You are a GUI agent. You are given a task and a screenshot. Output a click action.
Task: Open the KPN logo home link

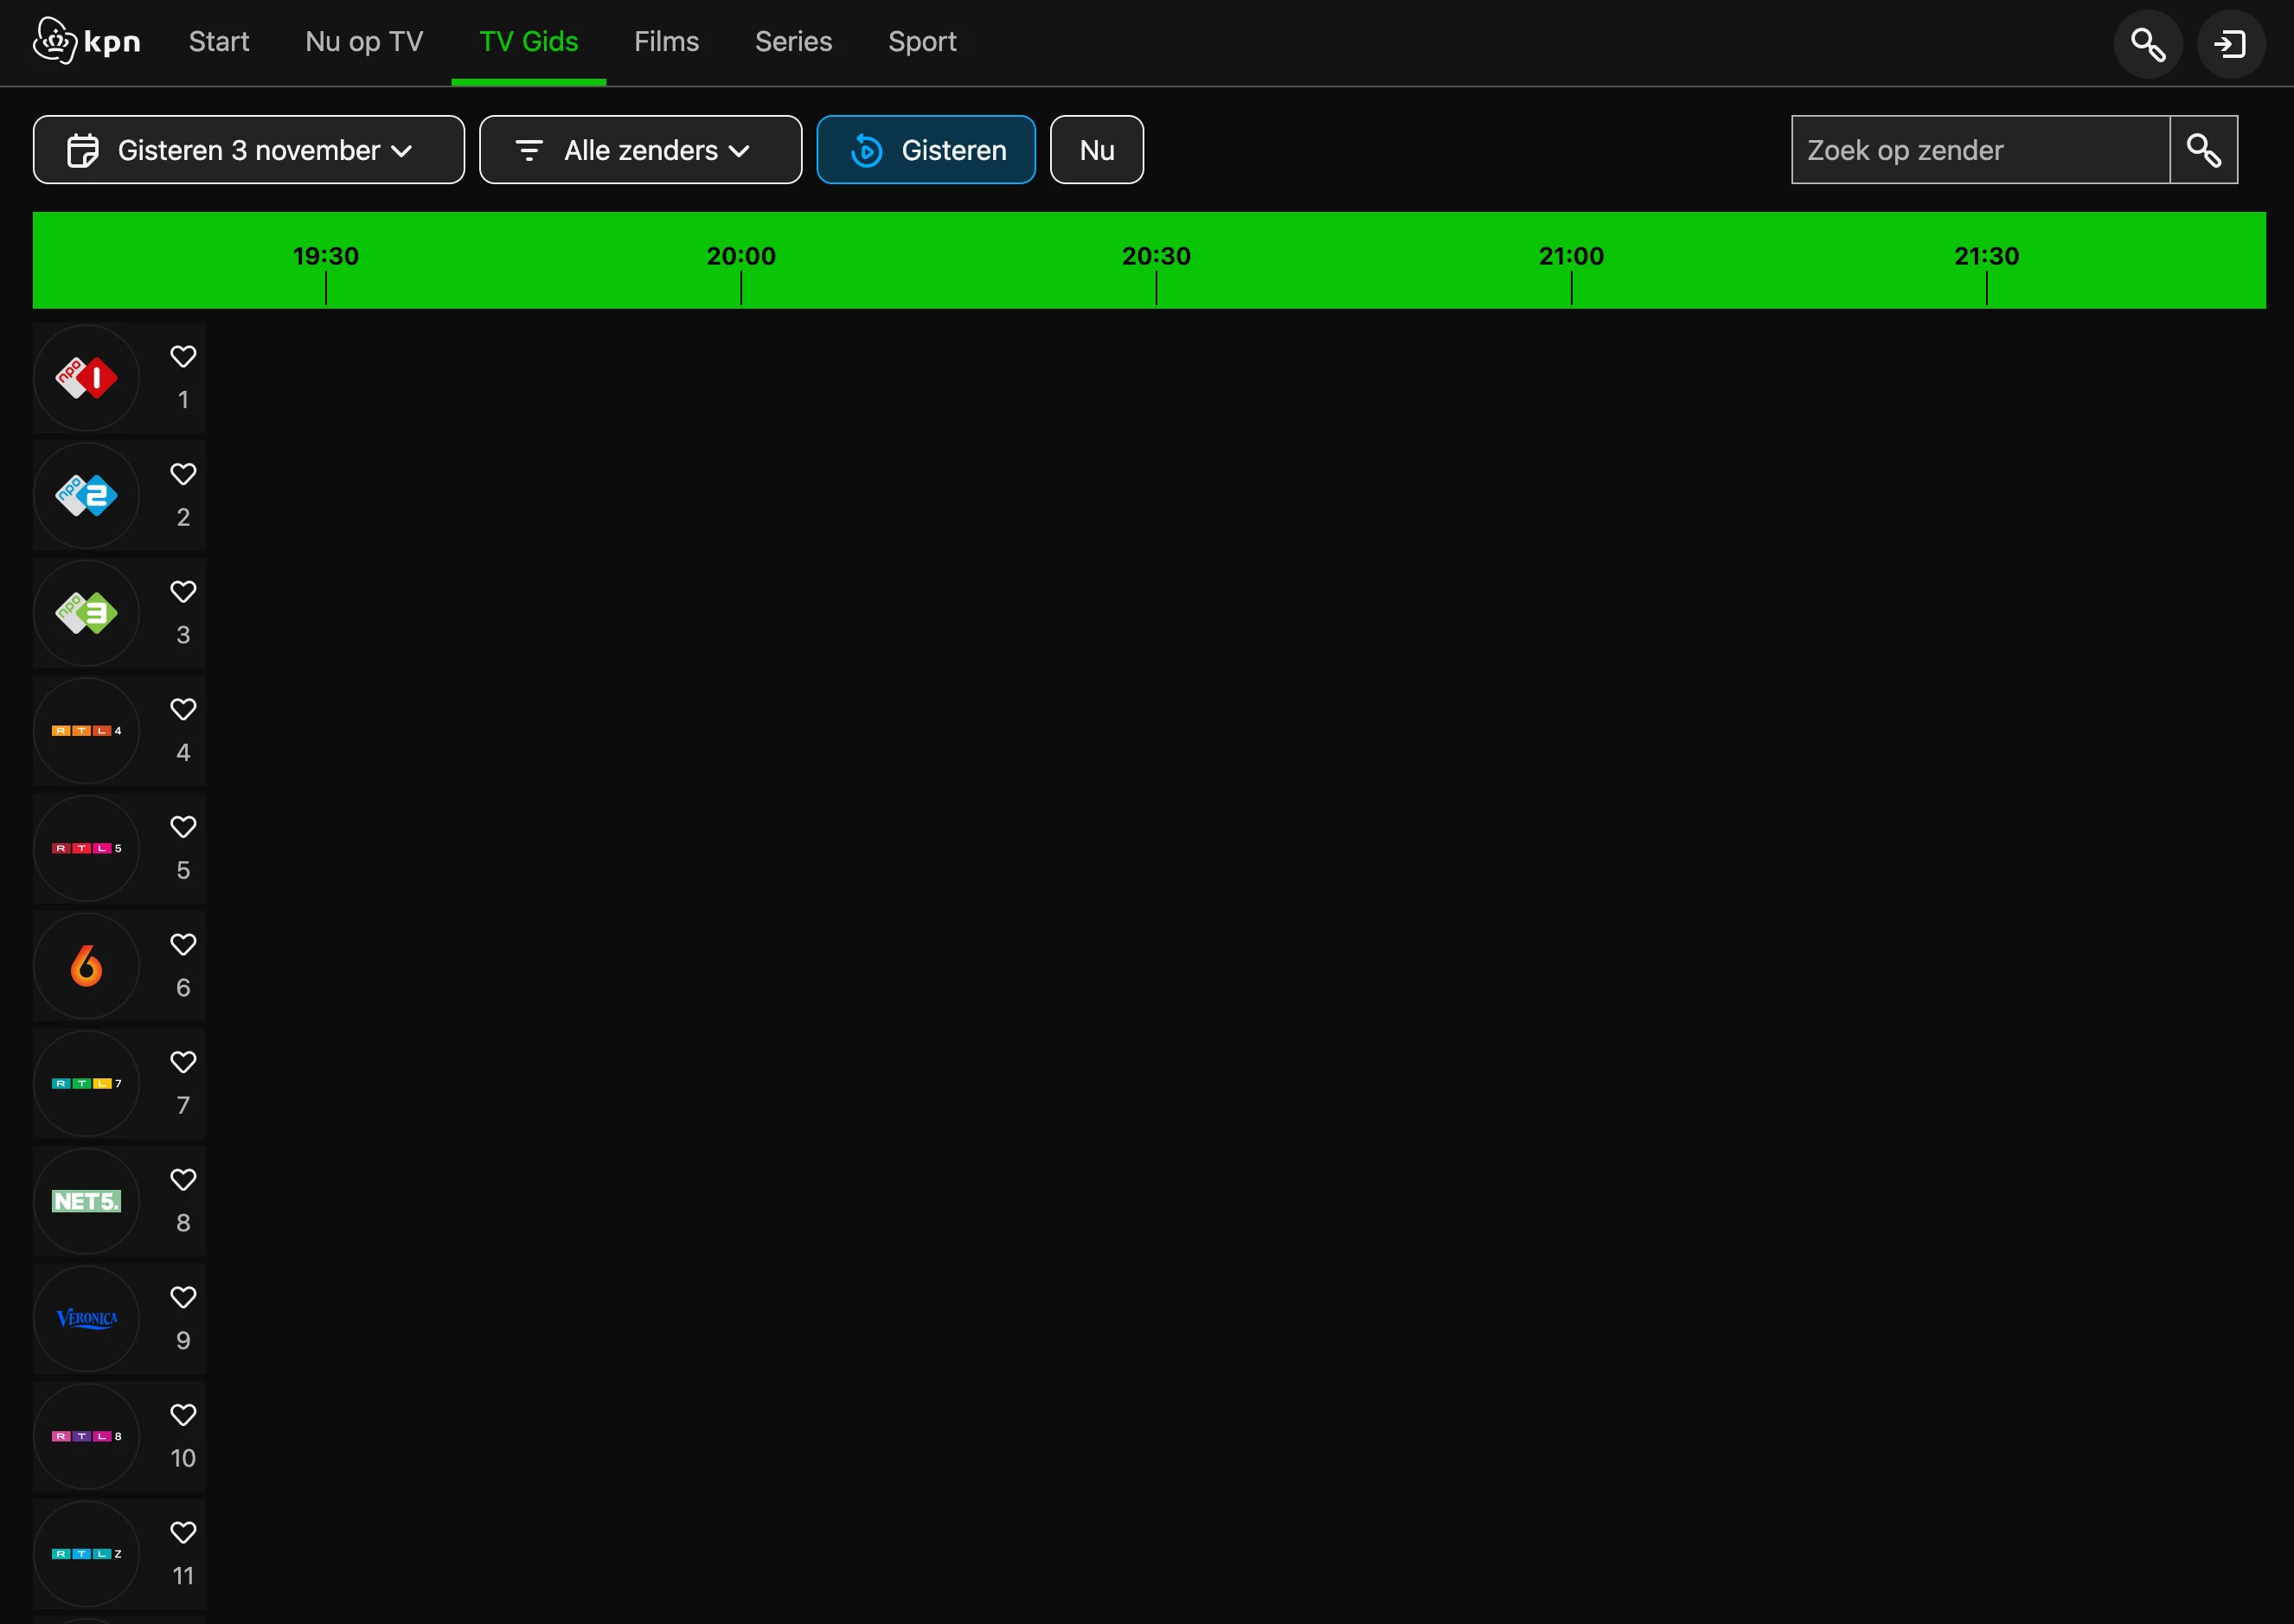click(86, 41)
